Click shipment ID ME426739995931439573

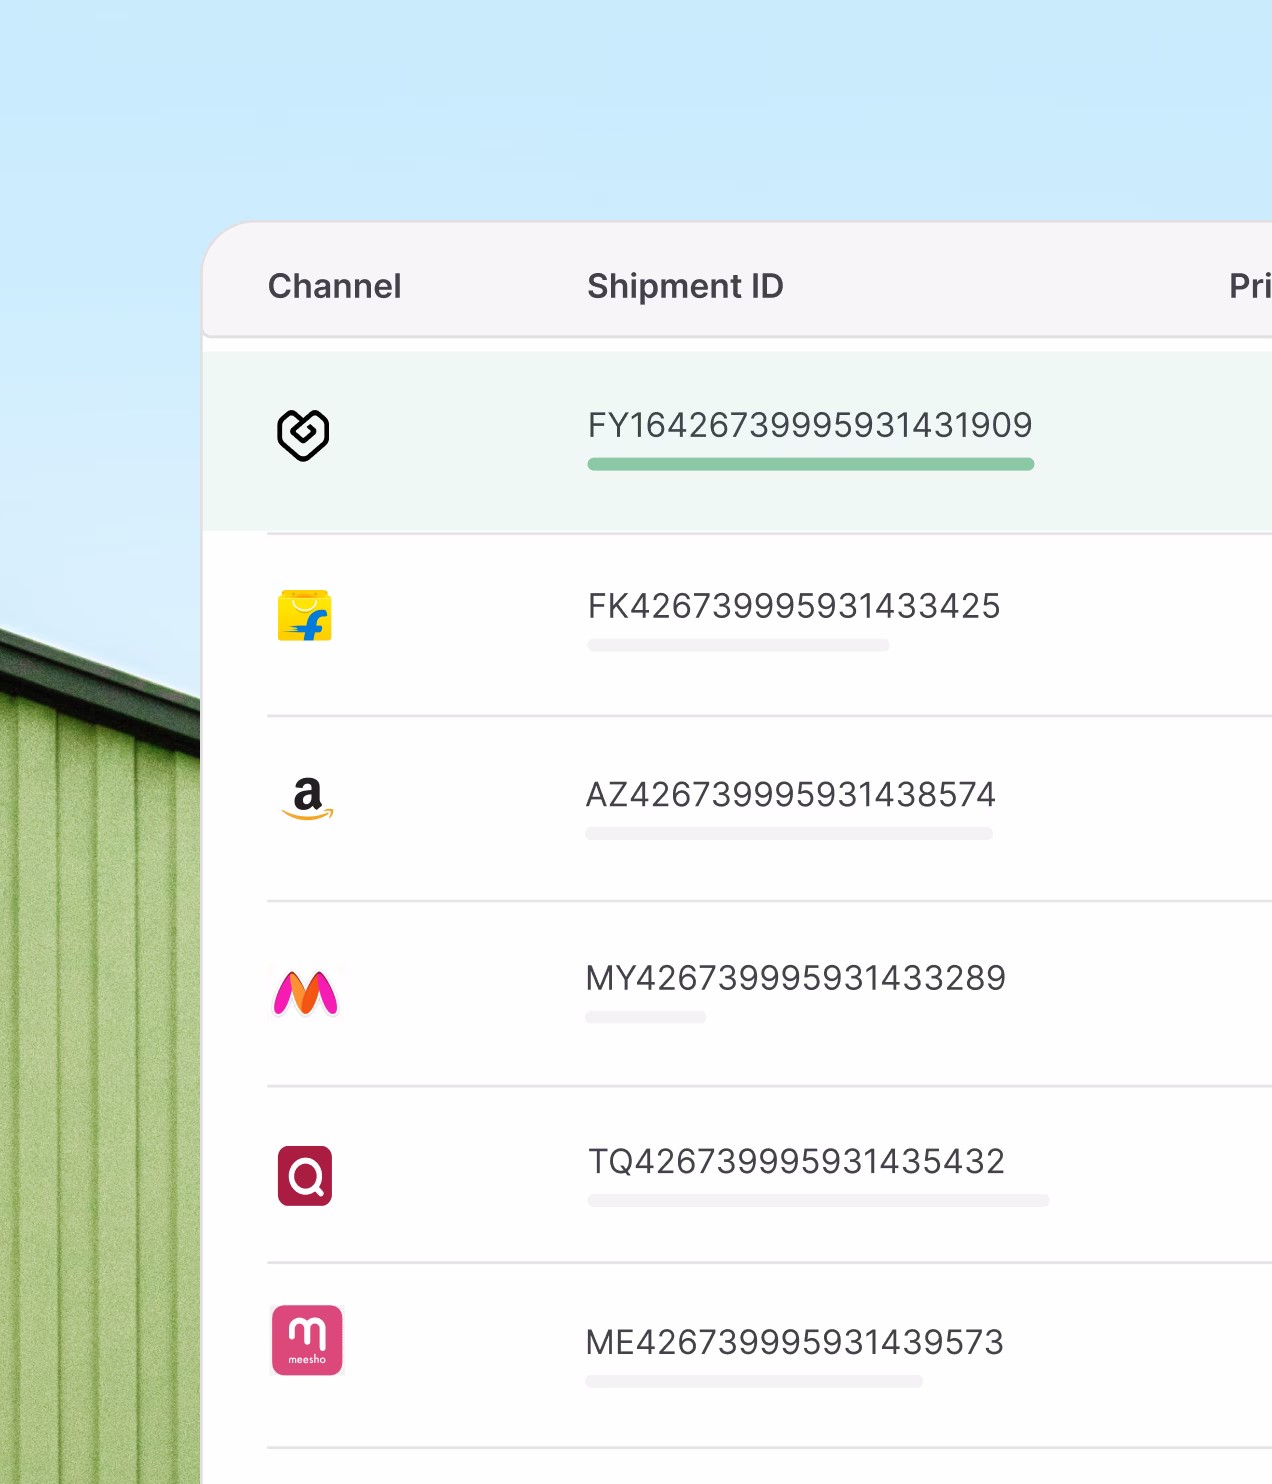pos(794,1343)
